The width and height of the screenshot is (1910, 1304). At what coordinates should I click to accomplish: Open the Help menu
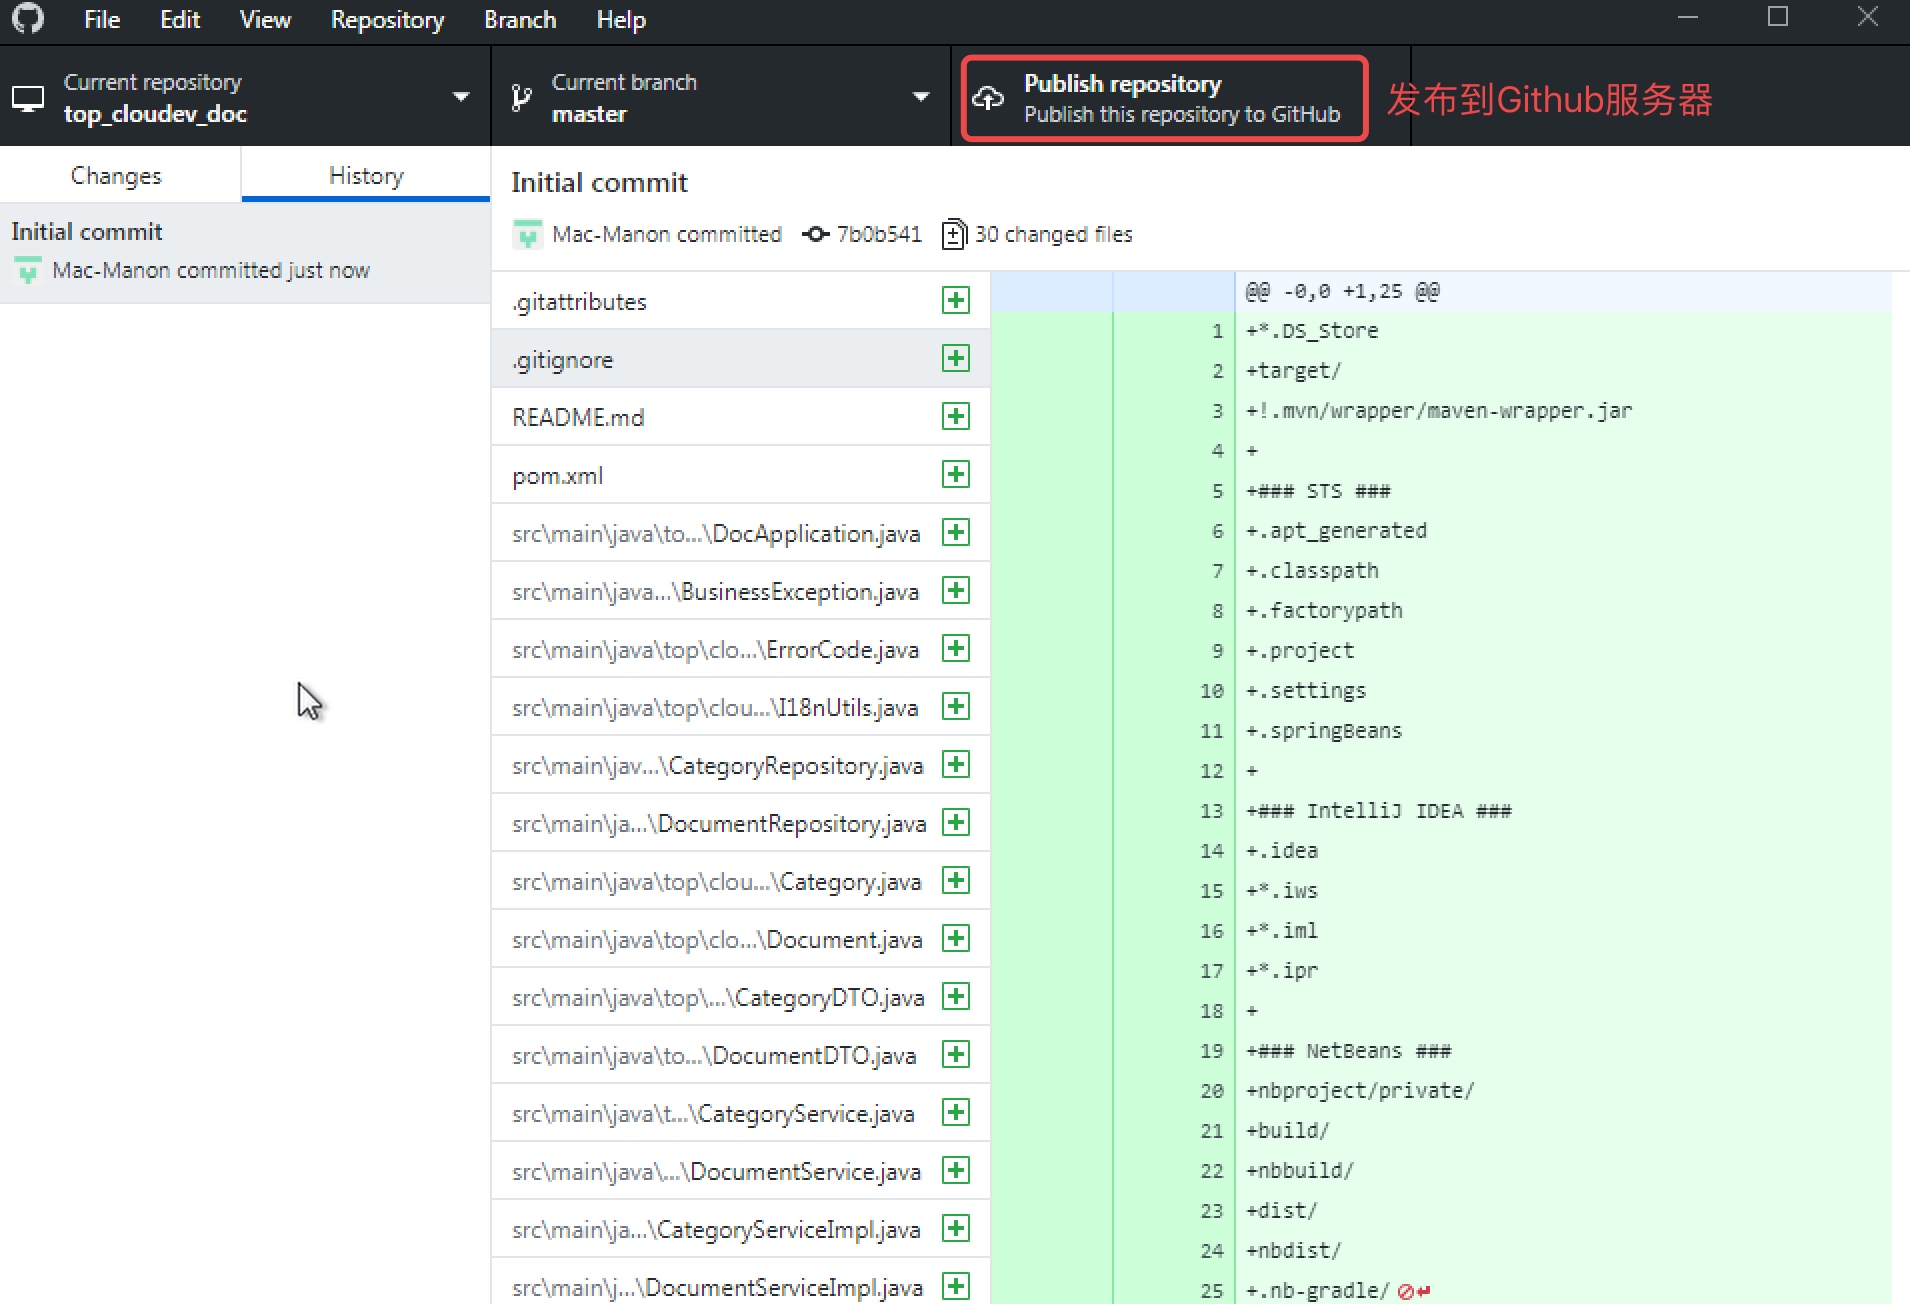pyautogui.click(x=621, y=20)
